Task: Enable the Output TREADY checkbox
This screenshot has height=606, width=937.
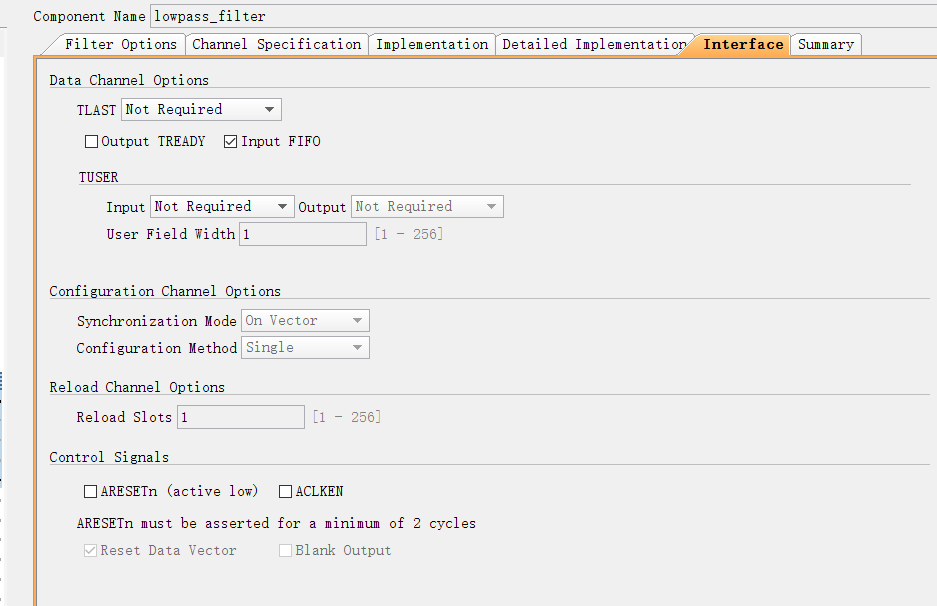Action: click(92, 142)
